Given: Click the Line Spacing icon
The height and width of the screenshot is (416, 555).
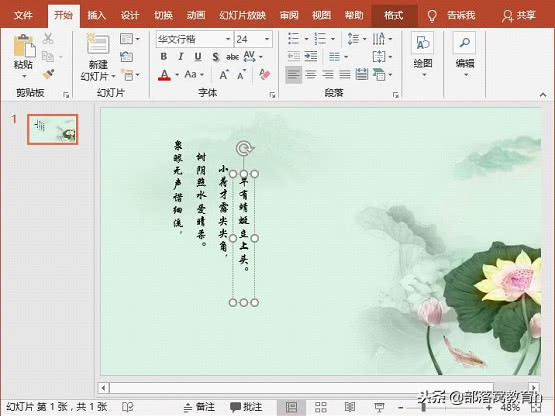Looking at the screenshot, I should click(353, 38).
